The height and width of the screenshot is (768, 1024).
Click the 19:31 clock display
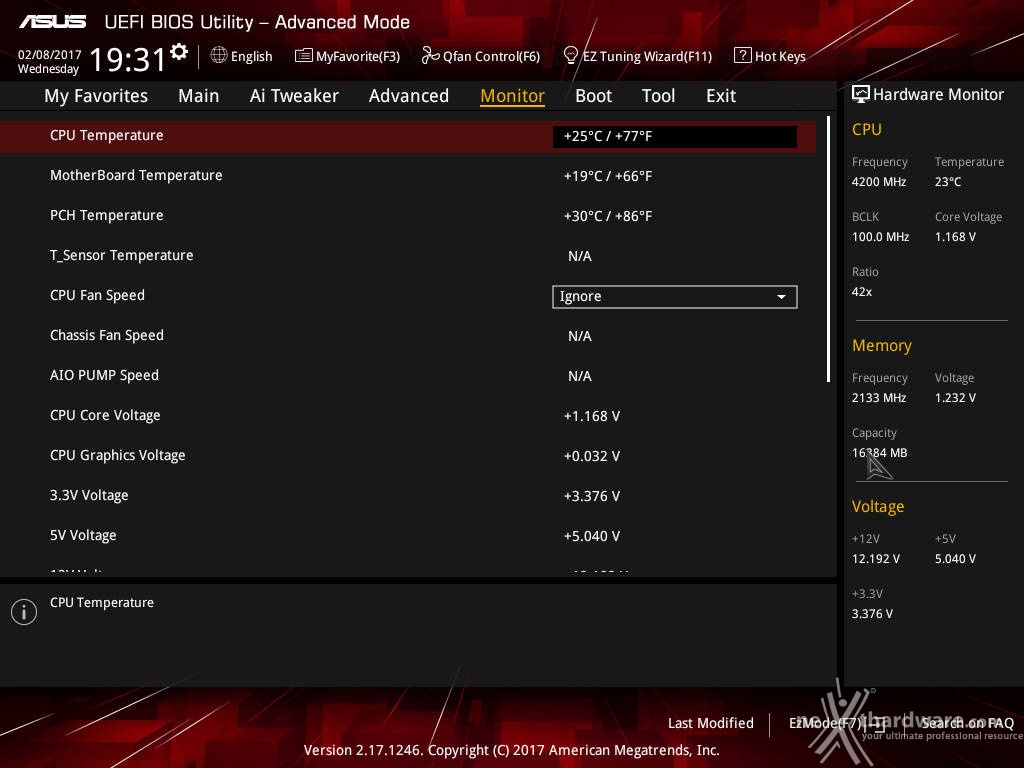(128, 59)
